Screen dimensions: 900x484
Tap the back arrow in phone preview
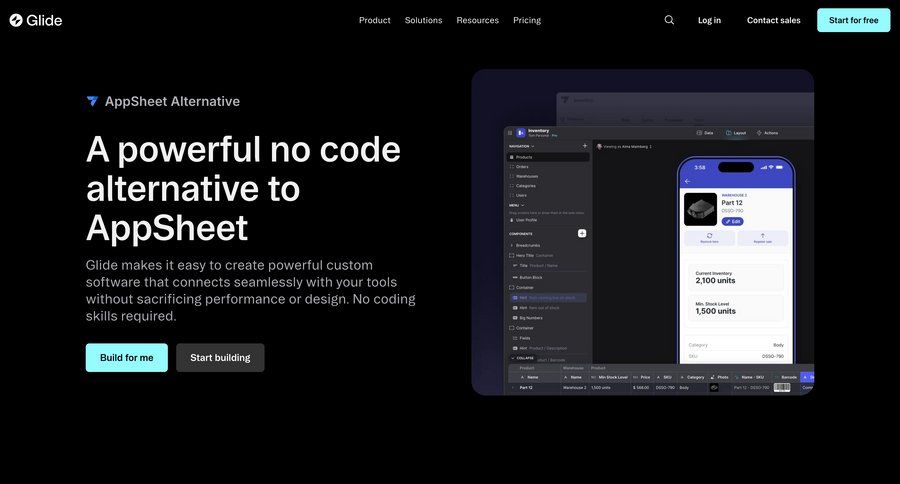click(x=687, y=181)
